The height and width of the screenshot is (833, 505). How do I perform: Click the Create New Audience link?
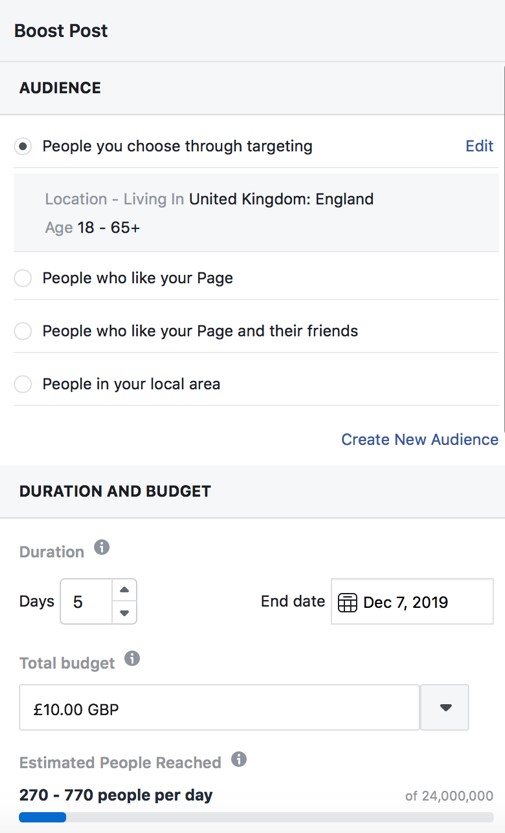[420, 440]
